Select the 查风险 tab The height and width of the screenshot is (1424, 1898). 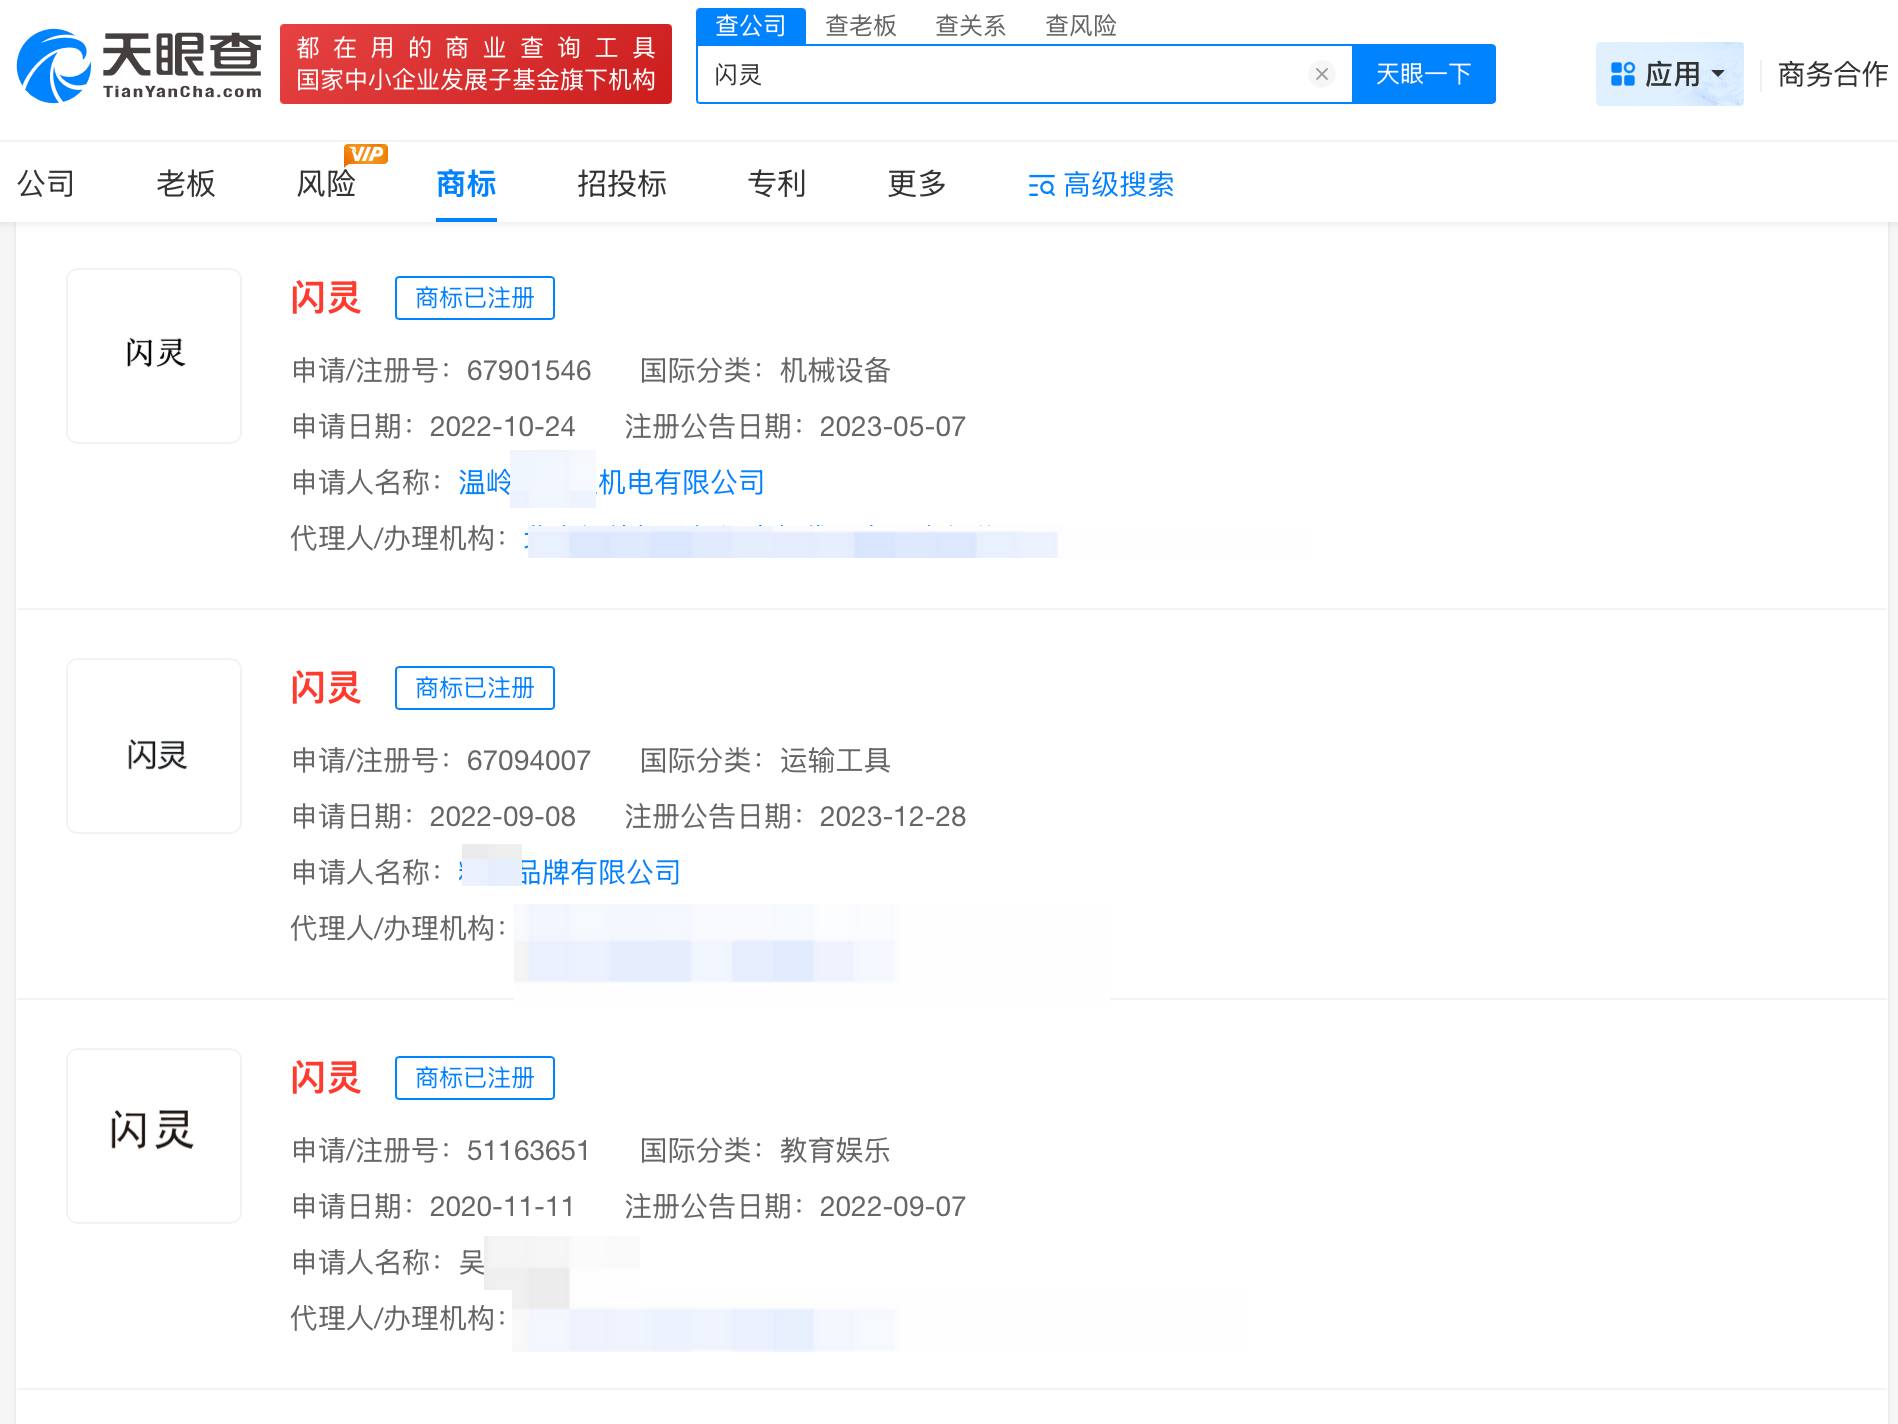pyautogui.click(x=1081, y=25)
